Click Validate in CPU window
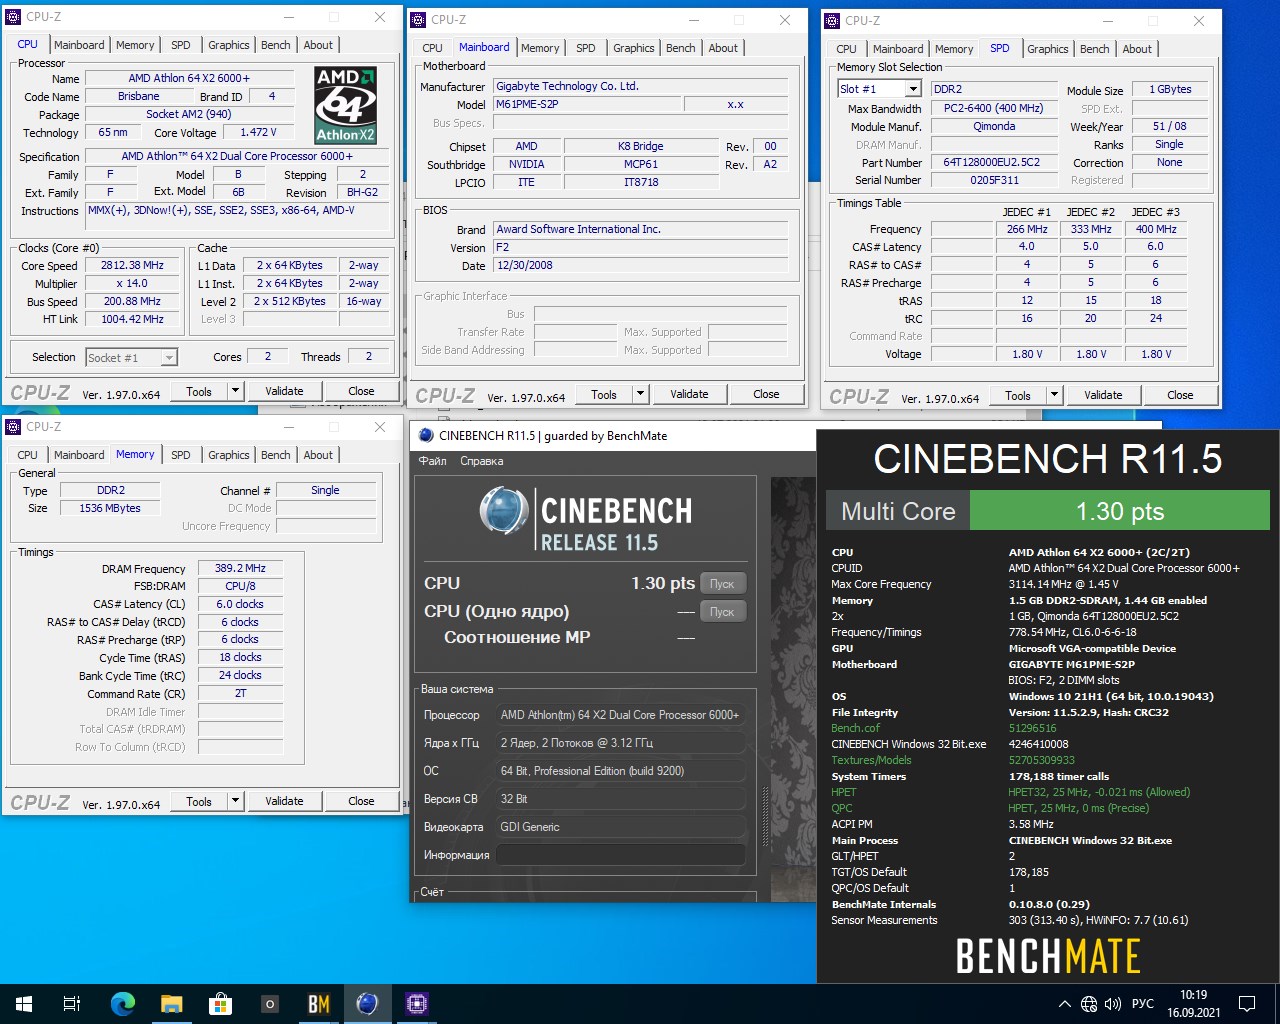Image resolution: width=1280 pixels, height=1024 pixels. pyautogui.click(x=284, y=391)
